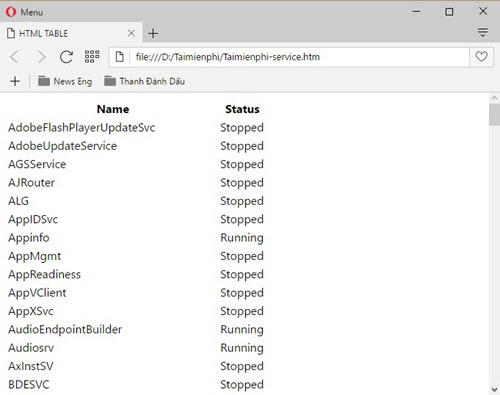500x395 pixels.
Task: Select AppXSvc row name
Action: (31, 311)
